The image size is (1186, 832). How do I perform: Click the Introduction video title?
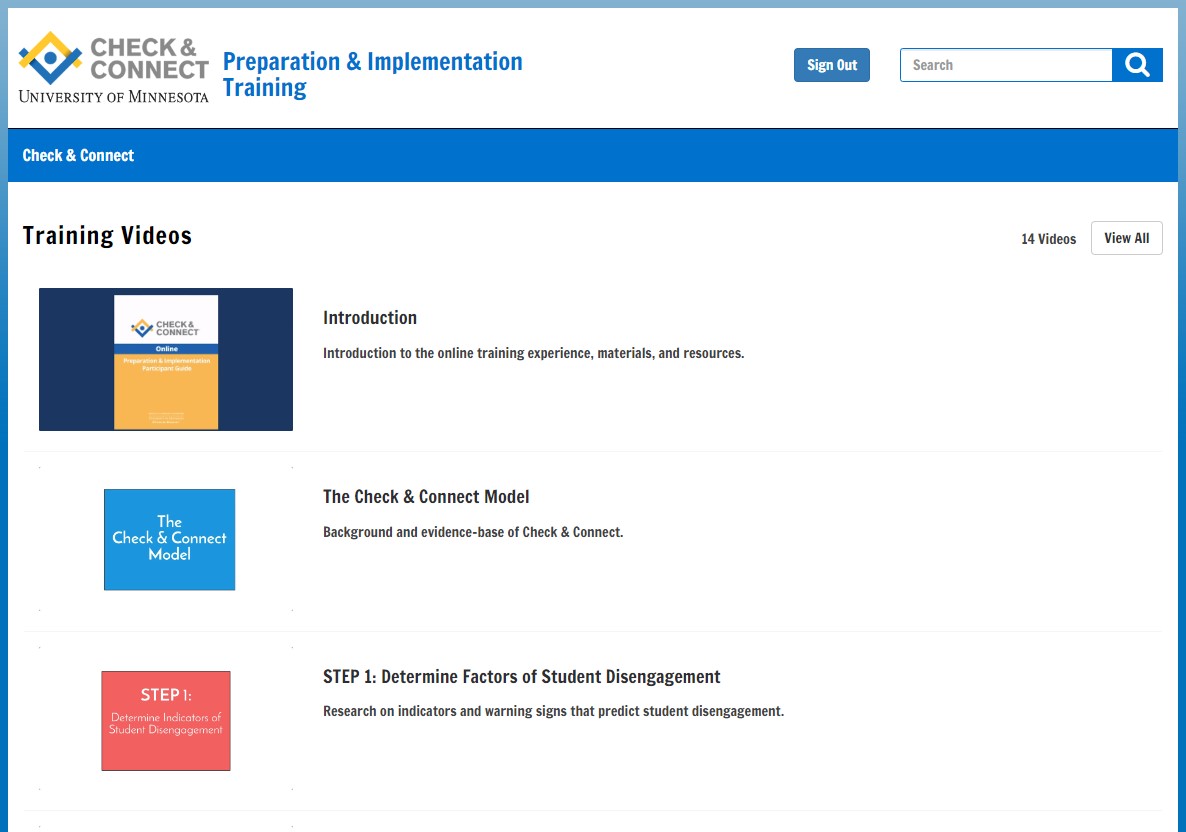click(x=370, y=318)
